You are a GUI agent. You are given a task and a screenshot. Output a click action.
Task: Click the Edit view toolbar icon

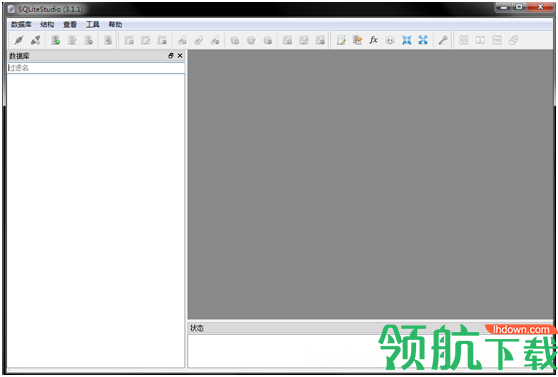(x=304, y=40)
